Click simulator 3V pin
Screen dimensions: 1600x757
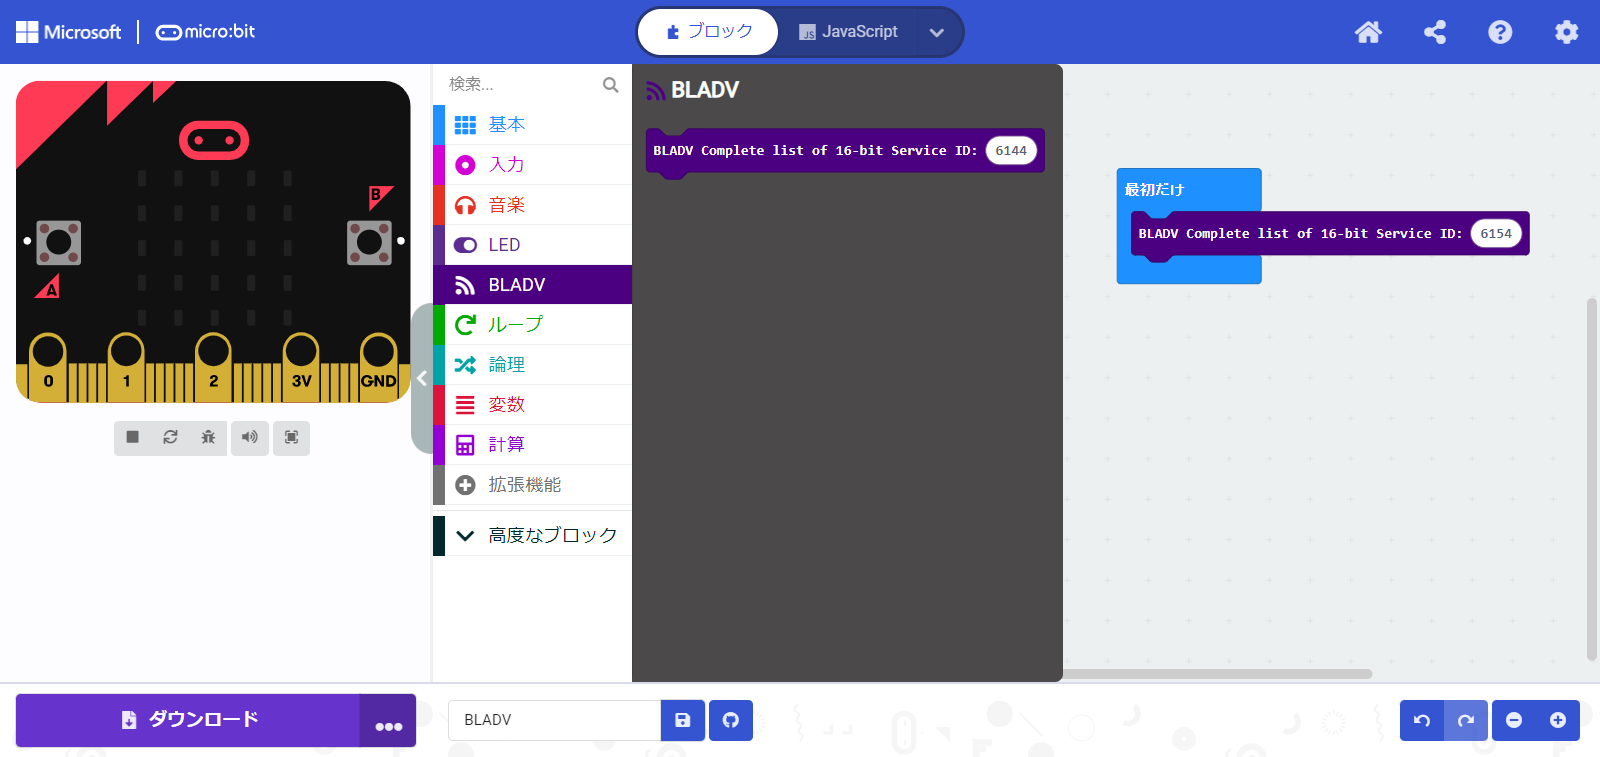pyautogui.click(x=301, y=366)
